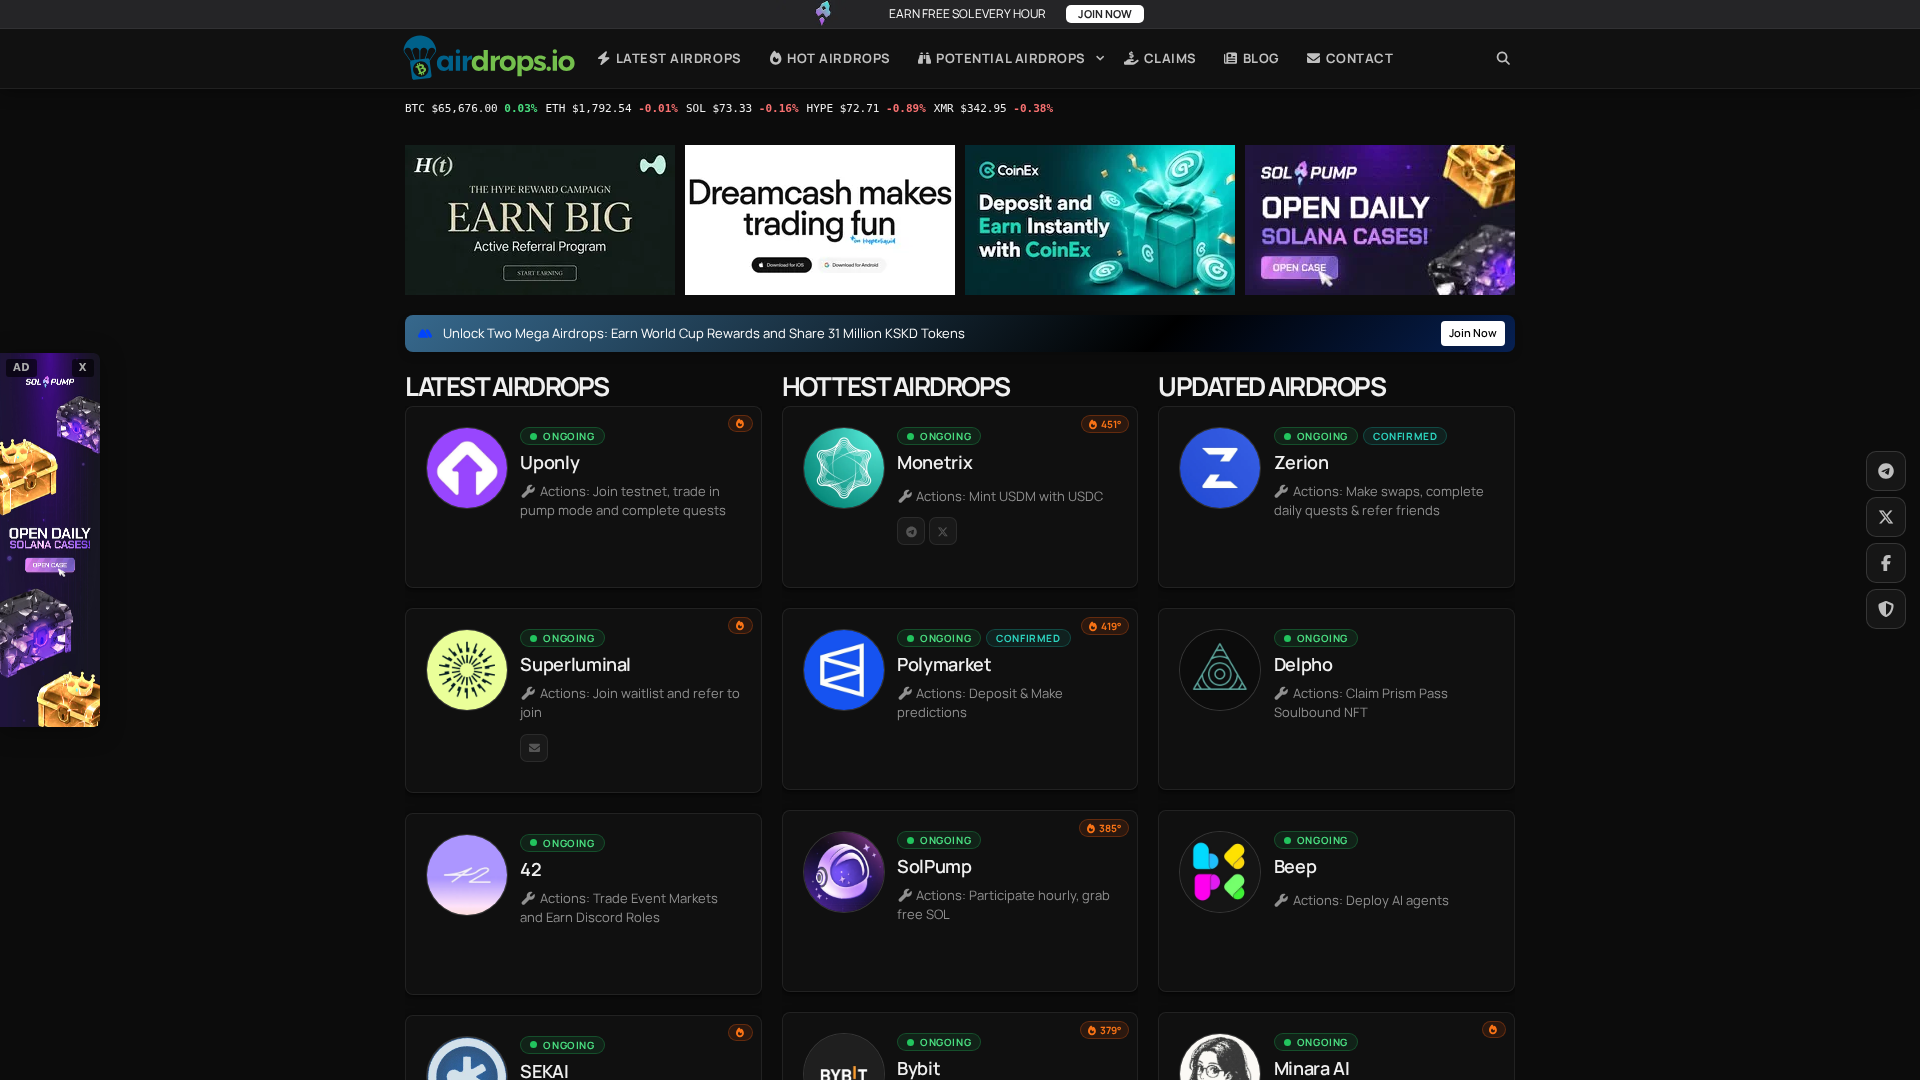Click the Monetrix project logo
This screenshot has width=1920, height=1080.
click(844, 468)
